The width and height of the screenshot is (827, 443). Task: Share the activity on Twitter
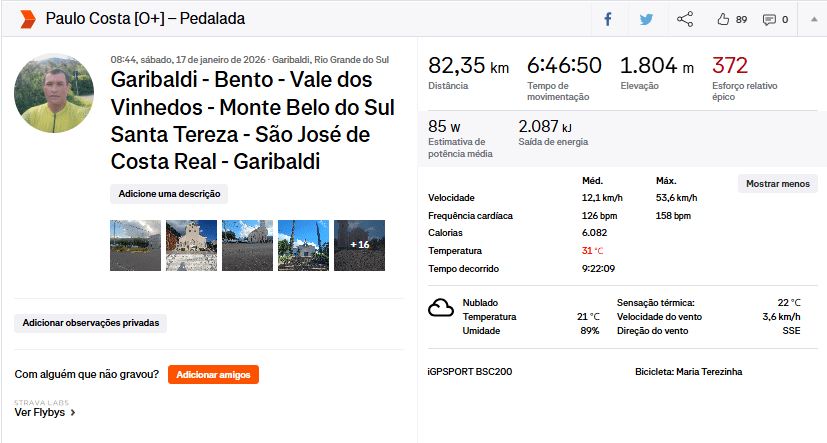(x=646, y=19)
